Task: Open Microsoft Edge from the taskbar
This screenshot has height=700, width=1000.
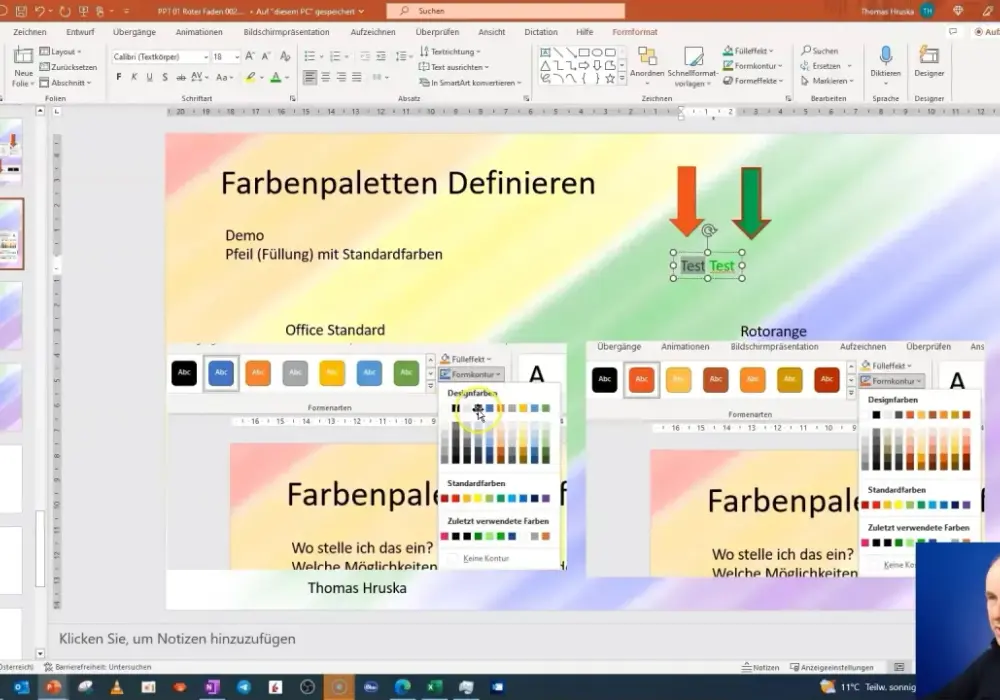Action: (x=402, y=687)
